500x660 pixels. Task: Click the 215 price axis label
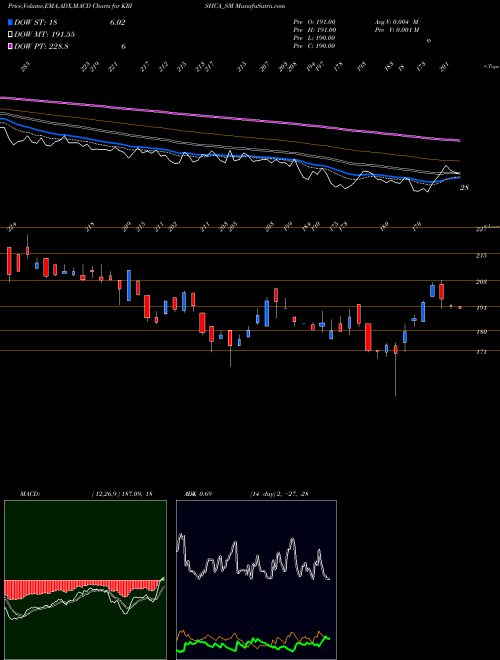click(x=481, y=255)
